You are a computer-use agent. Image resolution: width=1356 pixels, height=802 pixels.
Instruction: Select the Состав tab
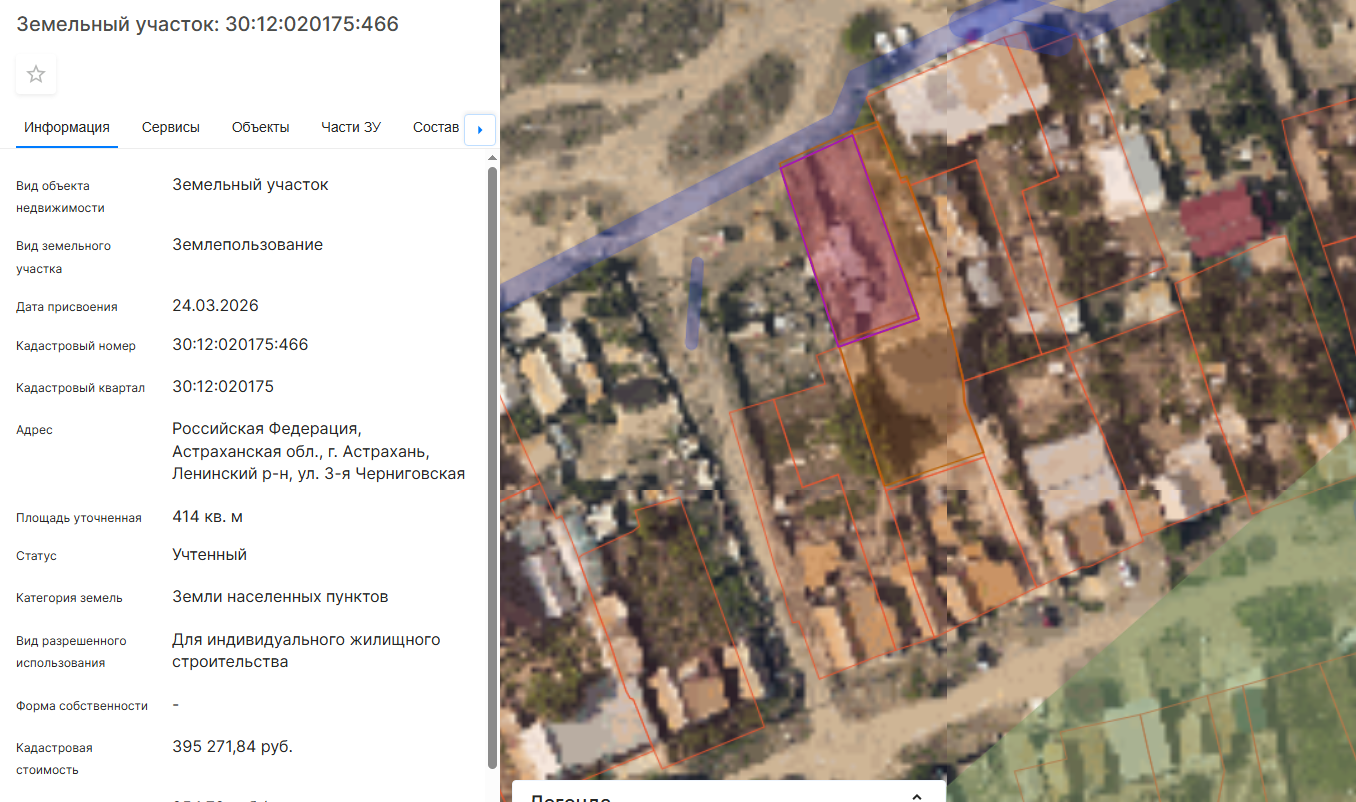coord(436,127)
